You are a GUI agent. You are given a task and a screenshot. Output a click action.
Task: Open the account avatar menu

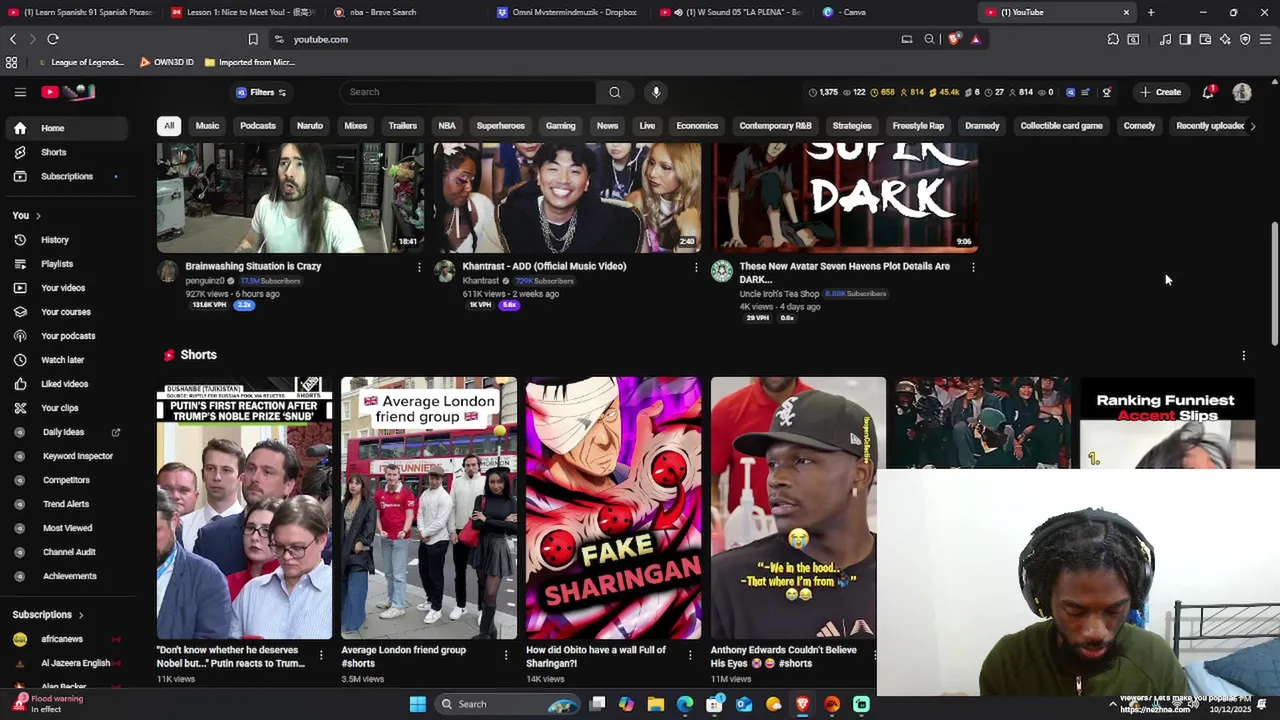click(1242, 92)
